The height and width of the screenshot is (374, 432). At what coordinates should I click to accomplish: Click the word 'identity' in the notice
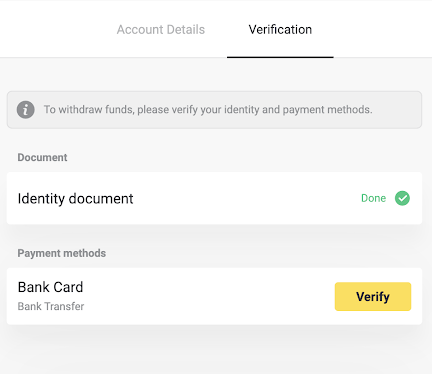click(242, 110)
